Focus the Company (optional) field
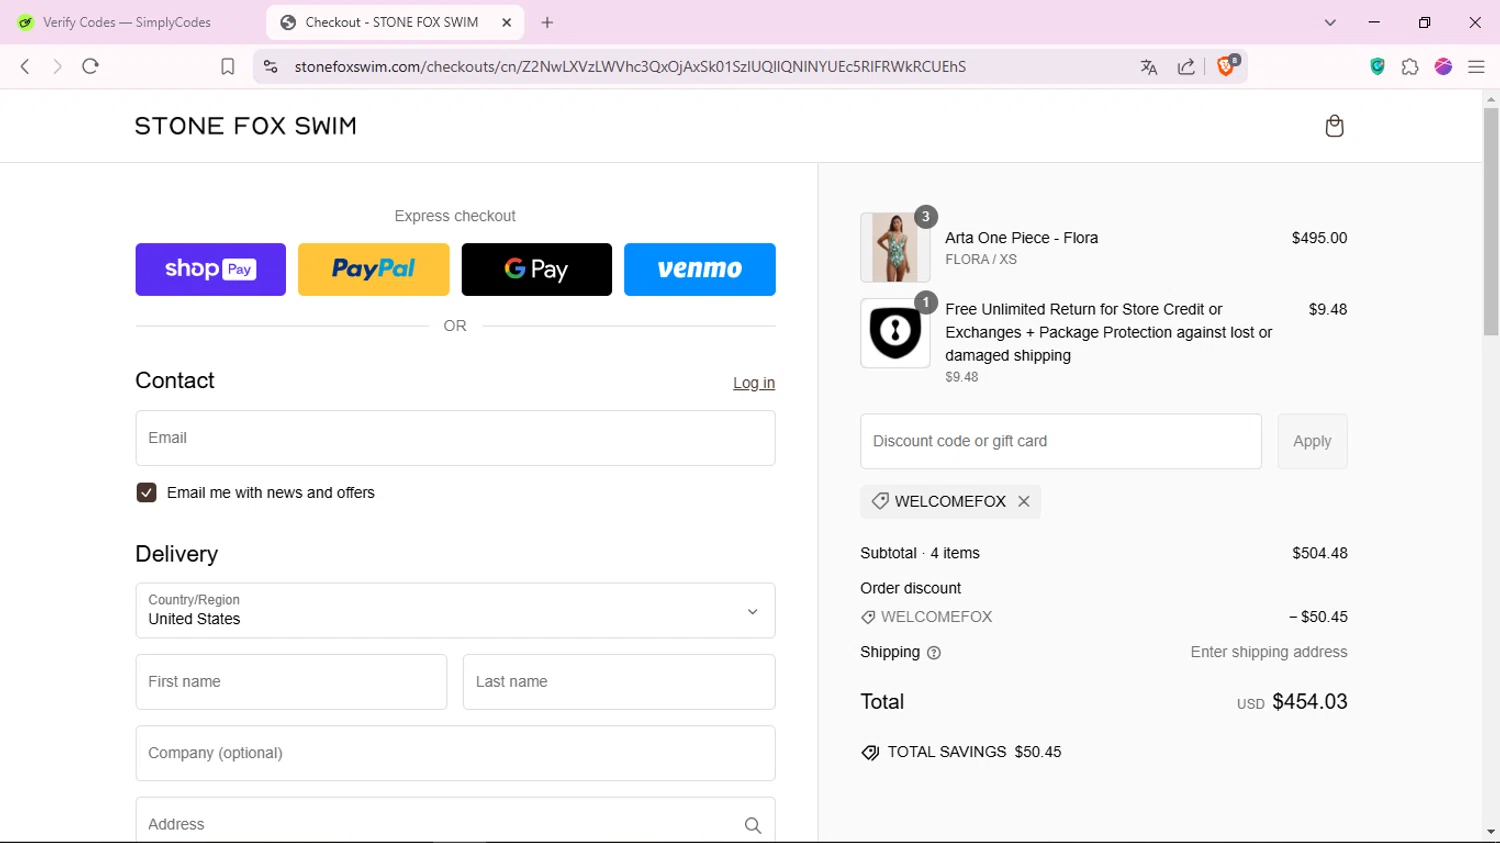The height and width of the screenshot is (843, 1500). [455, 753]
